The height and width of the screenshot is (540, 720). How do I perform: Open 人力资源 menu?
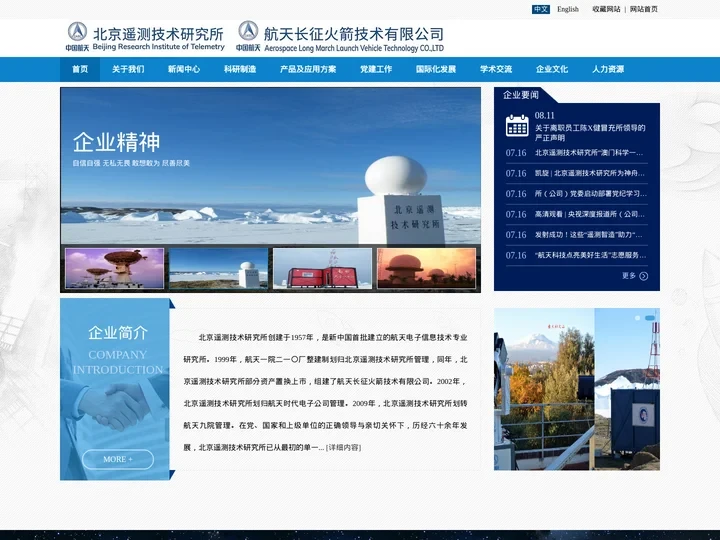608,69
